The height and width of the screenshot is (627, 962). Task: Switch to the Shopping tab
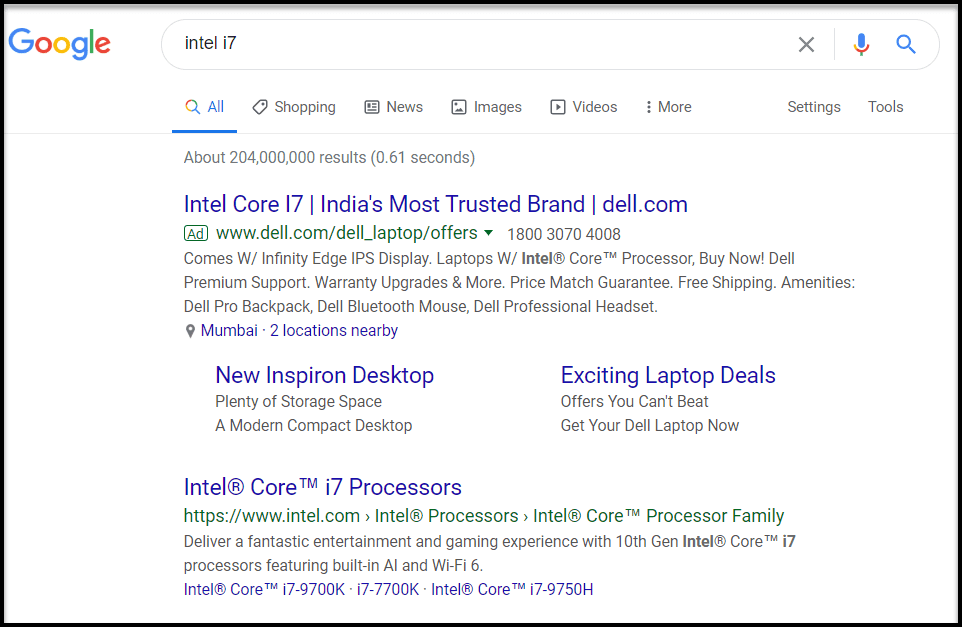click(294, 107)
